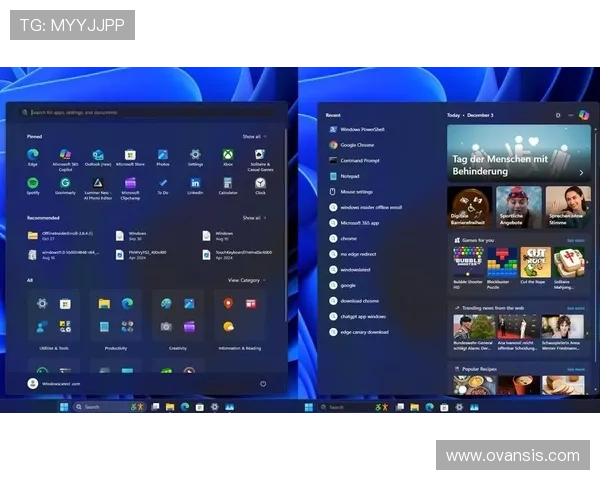Image resolution: width=600 pixels, height=480 pixels.
Task: Open Spotify from the pinned apps
Action: click(x=33, y=183)
